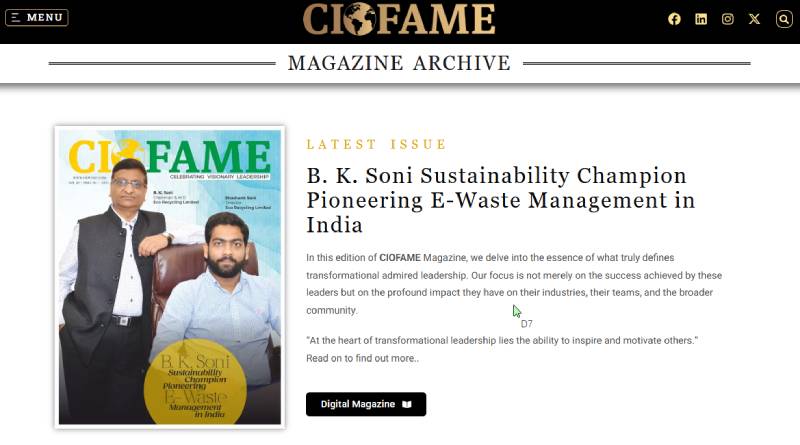Open the B. K. Soni headline link

tap(500, 198)
